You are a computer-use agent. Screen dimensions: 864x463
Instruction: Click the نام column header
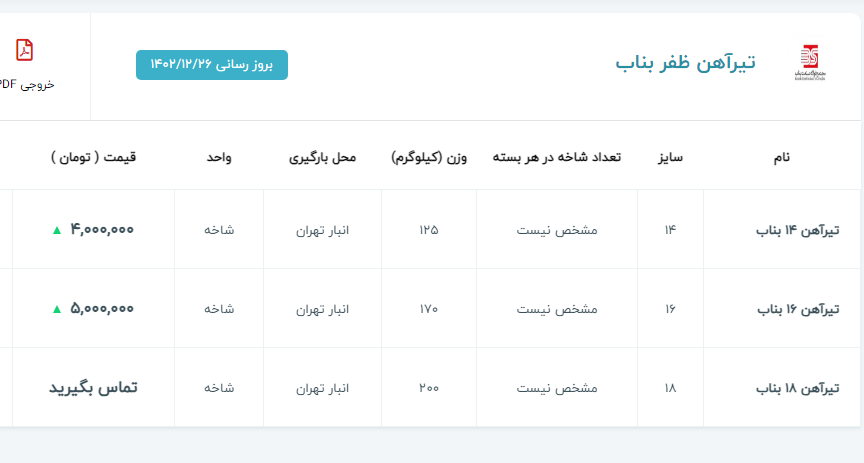click(x=782, y=158)
